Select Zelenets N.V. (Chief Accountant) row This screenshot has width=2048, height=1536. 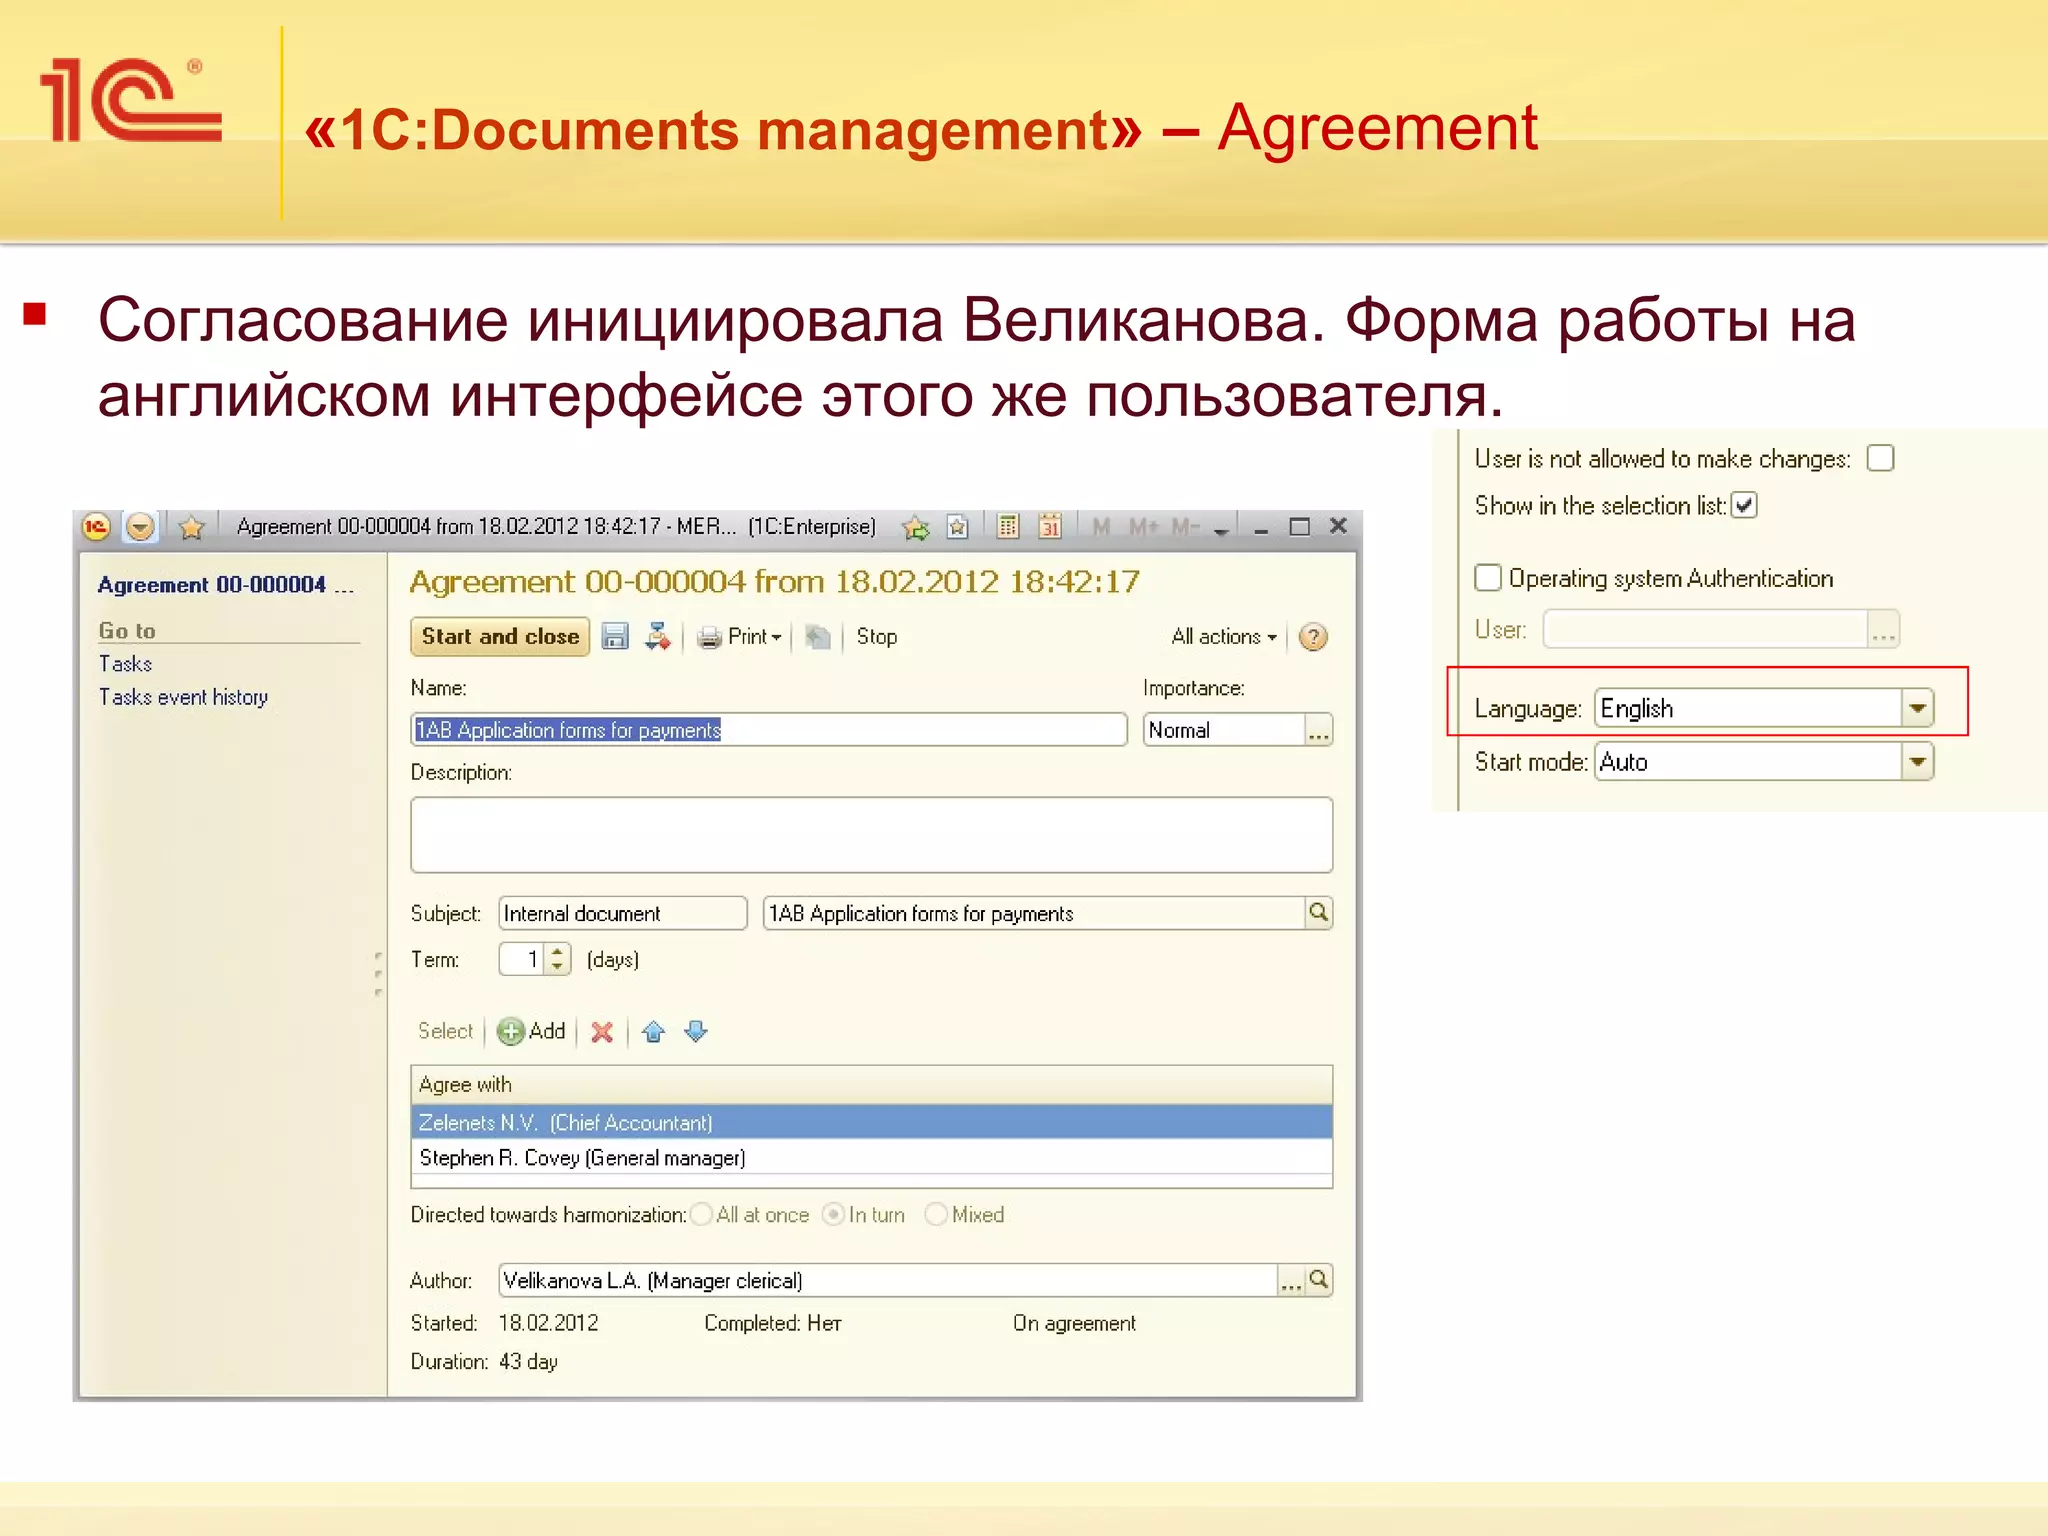click(x=871, y=1122)
